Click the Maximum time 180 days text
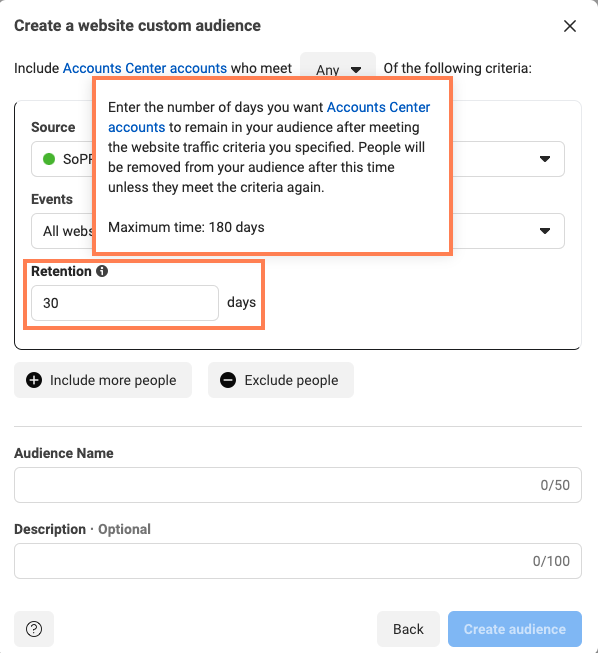598x653 pixels. pos(186,227)
